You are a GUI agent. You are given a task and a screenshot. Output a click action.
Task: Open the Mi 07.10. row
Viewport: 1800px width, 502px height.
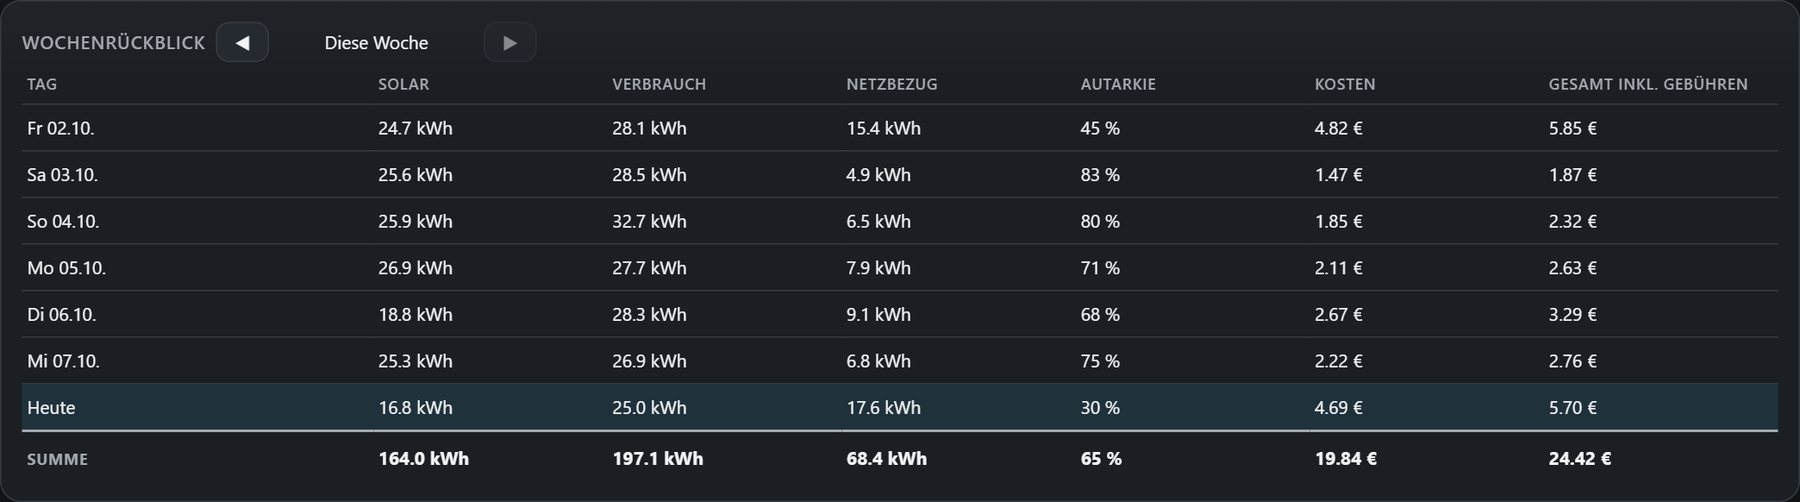tap(900, 361)
